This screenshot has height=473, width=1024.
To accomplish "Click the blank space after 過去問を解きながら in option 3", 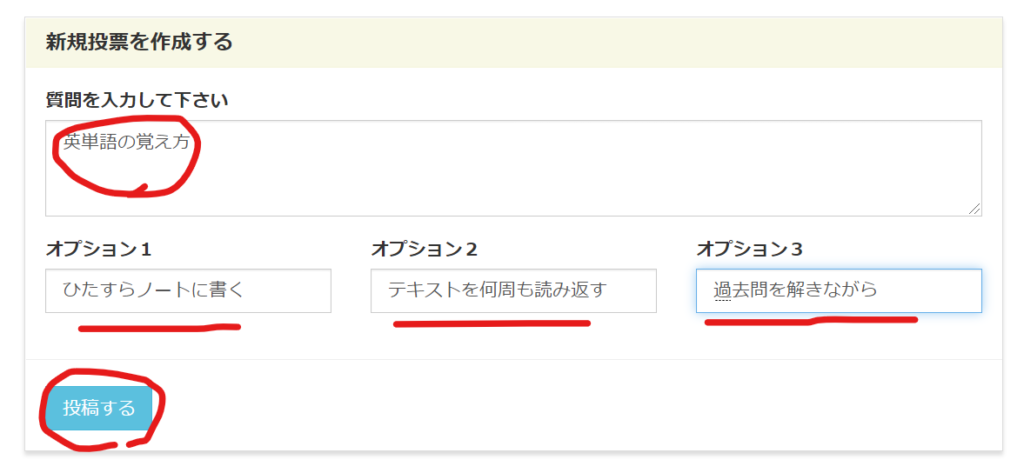I will 927,291.
